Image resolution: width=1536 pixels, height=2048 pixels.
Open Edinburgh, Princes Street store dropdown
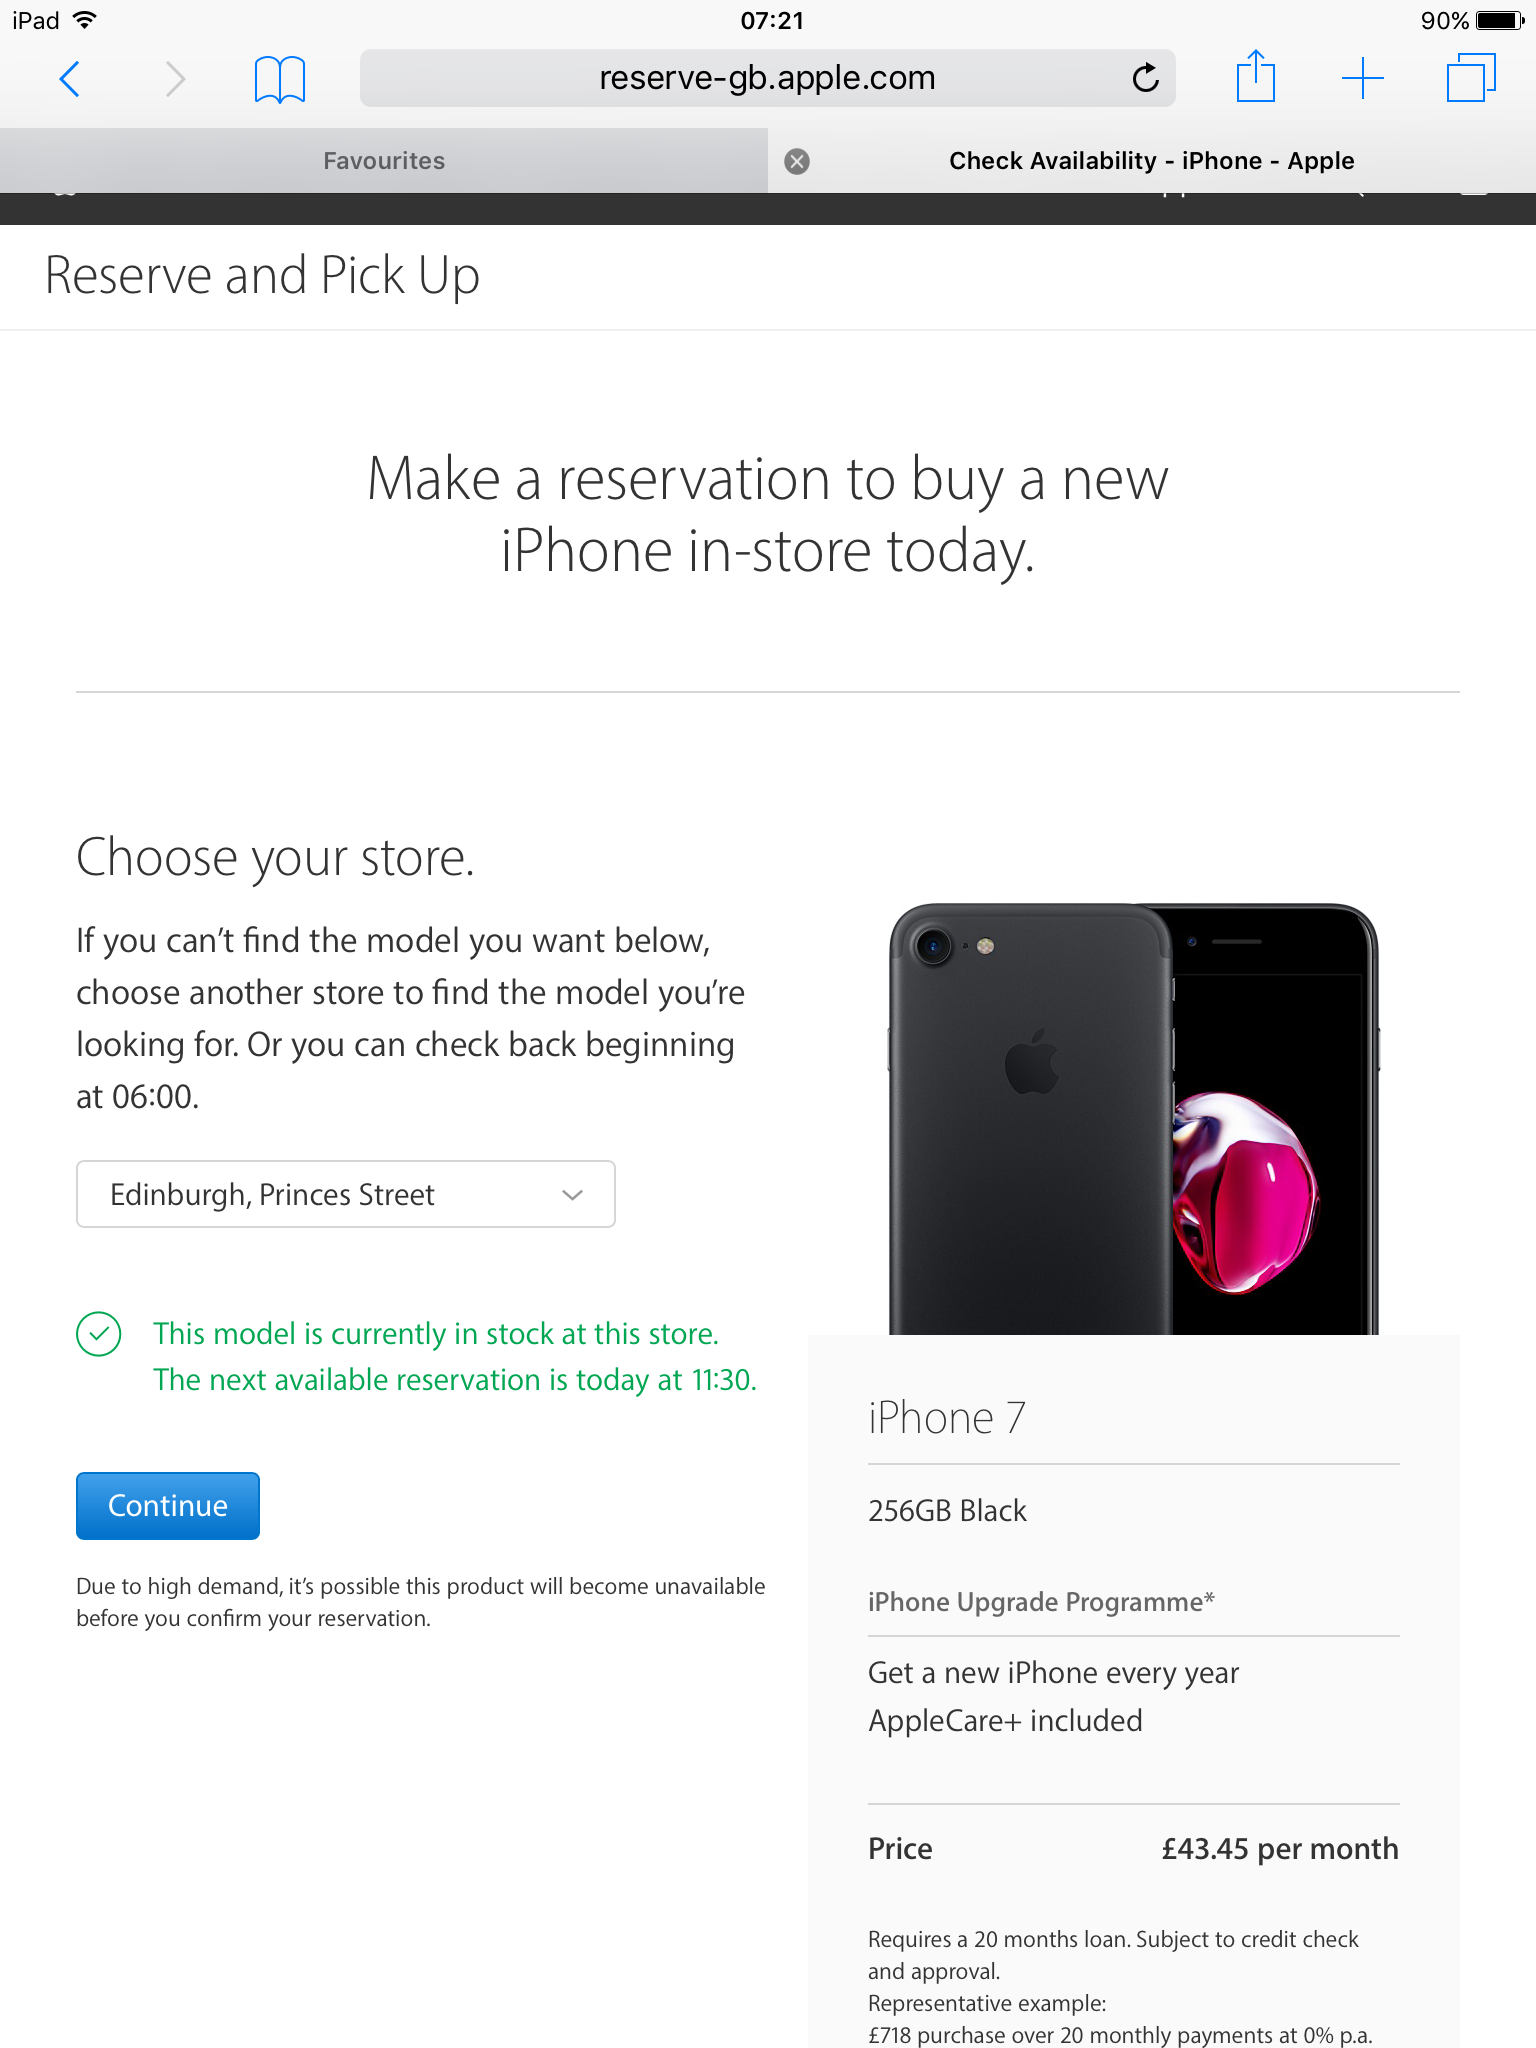[346, 1194]
